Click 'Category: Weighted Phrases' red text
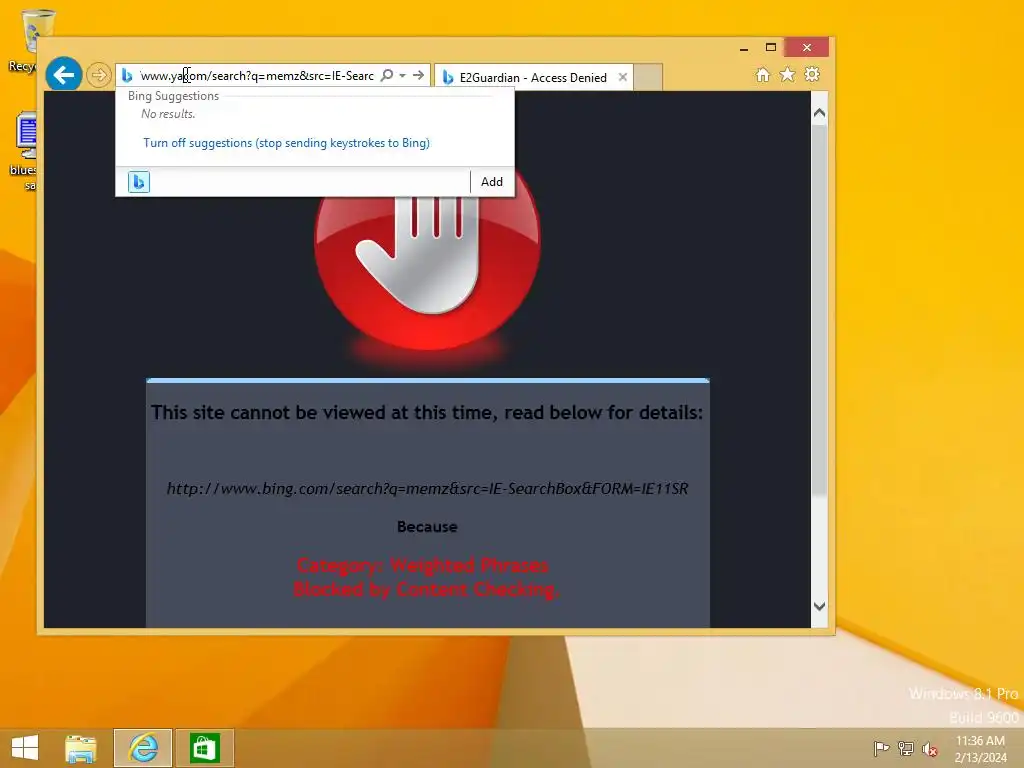Viewport: 1024px width, 768px height. click(x=423, y=566)
